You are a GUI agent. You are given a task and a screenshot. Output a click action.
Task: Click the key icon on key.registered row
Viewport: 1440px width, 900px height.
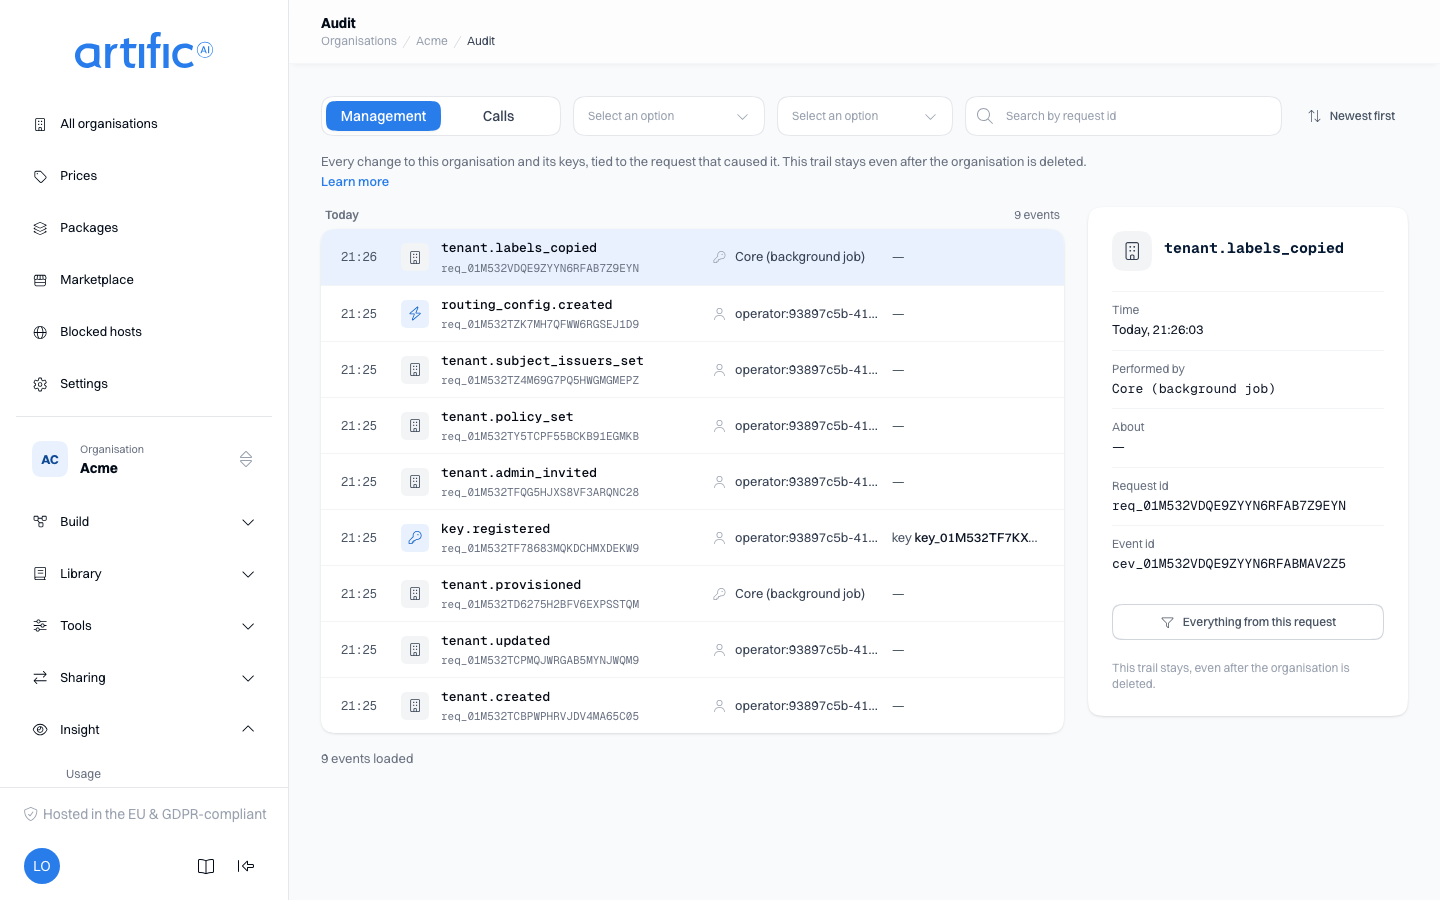click(415, 538)
